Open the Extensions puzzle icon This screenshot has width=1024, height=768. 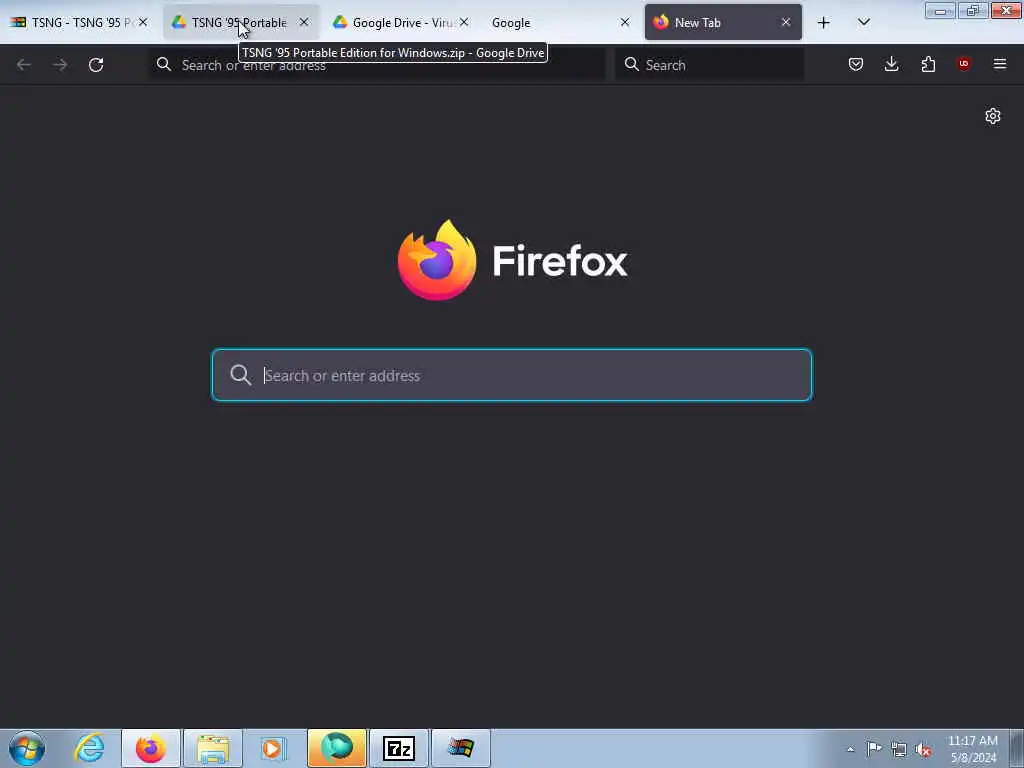pos(928,64)
